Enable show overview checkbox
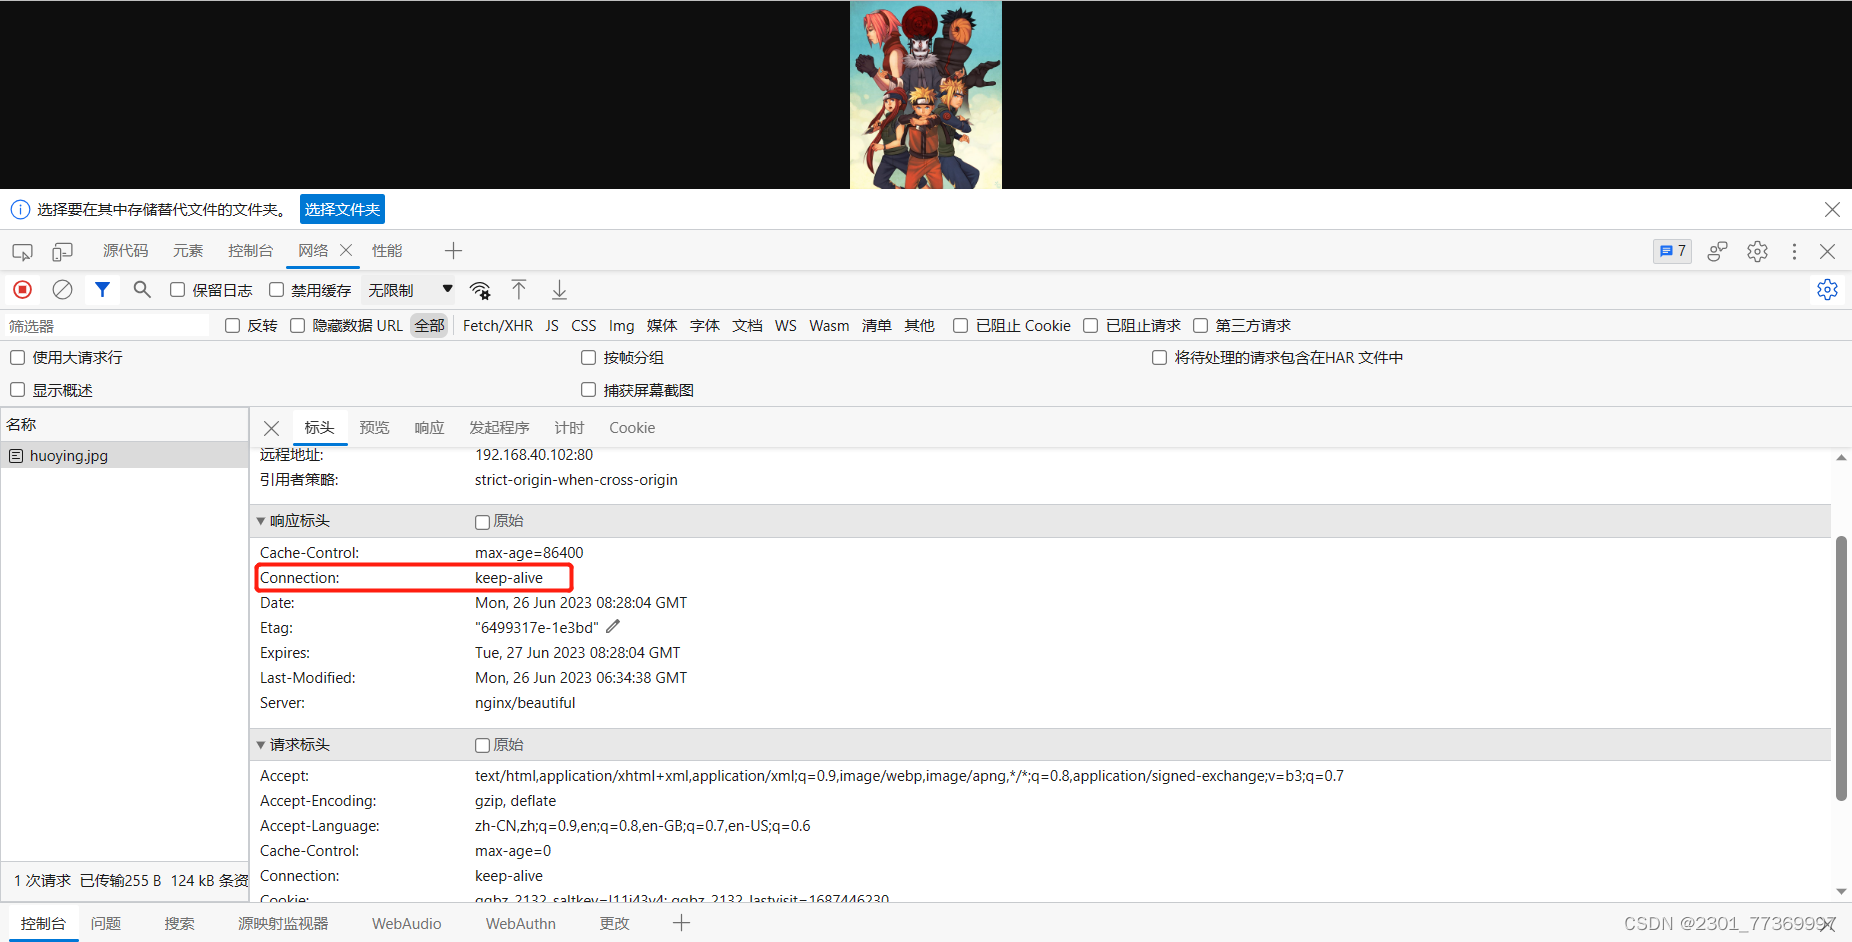The width and height of the screenshot is (1852, 942). [17, 390]
